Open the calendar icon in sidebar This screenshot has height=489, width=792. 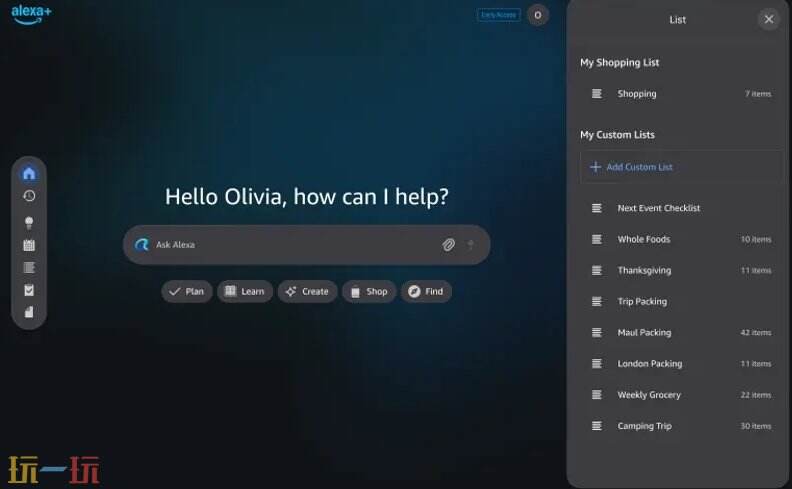(x=29, y=245)
